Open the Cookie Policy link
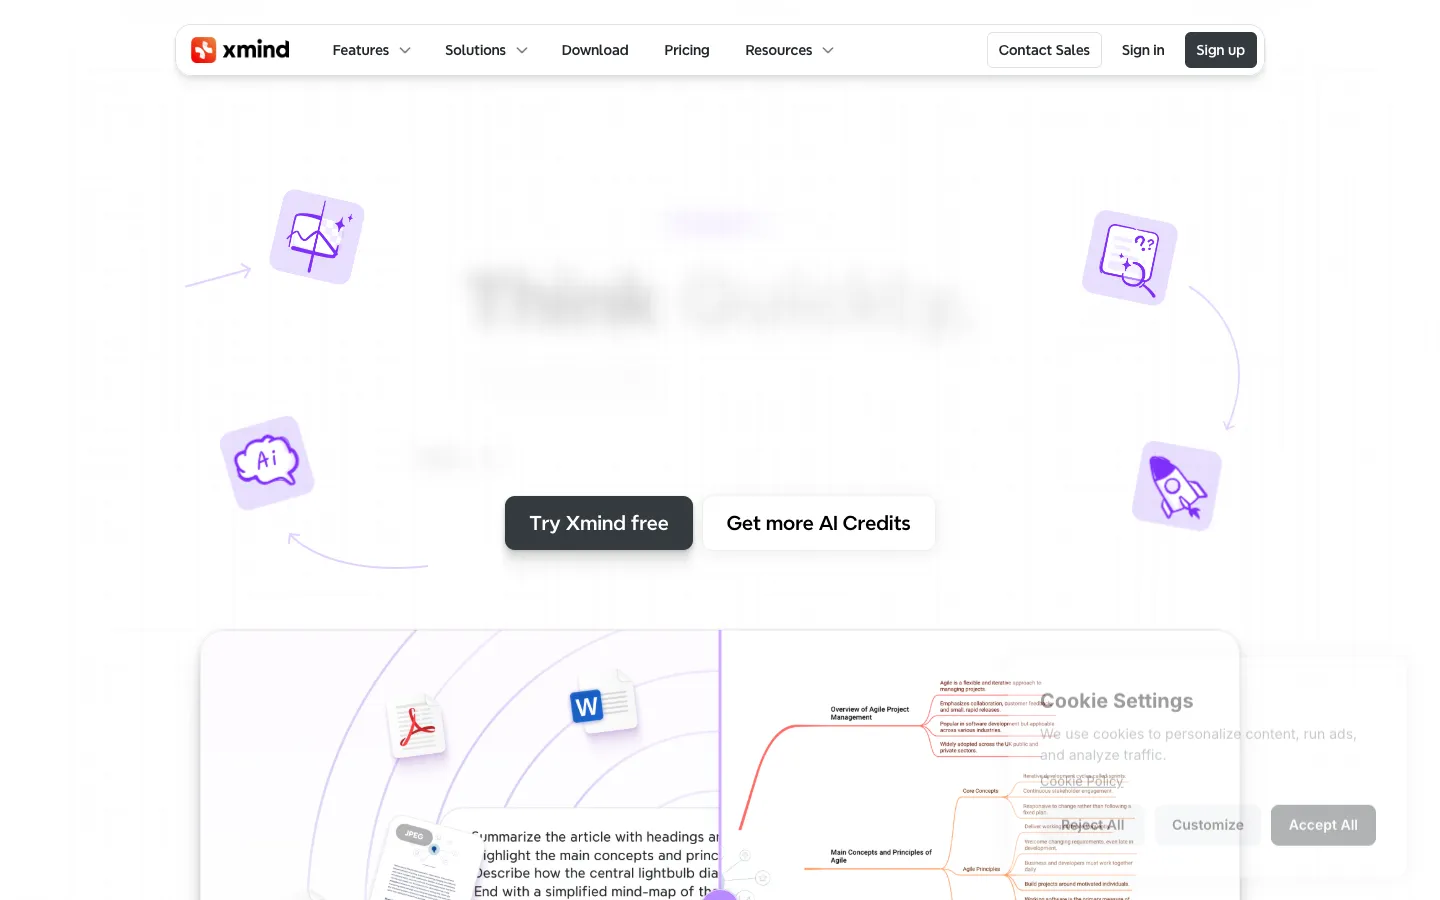 (1082, 782)
